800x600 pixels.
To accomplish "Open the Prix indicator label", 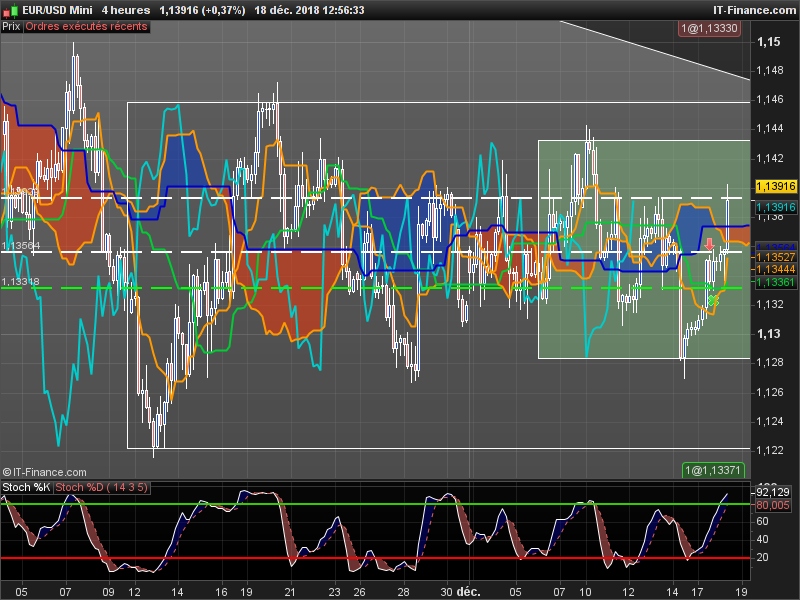I will pos(11,27).
